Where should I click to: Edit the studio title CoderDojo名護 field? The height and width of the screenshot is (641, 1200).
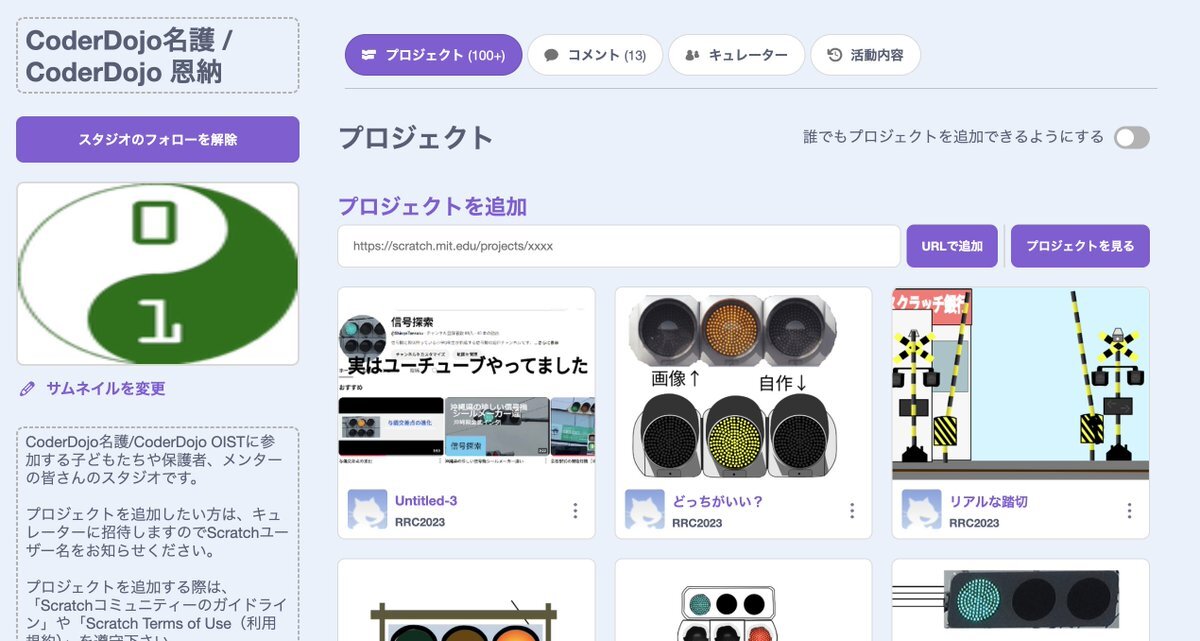coord(158,56)
